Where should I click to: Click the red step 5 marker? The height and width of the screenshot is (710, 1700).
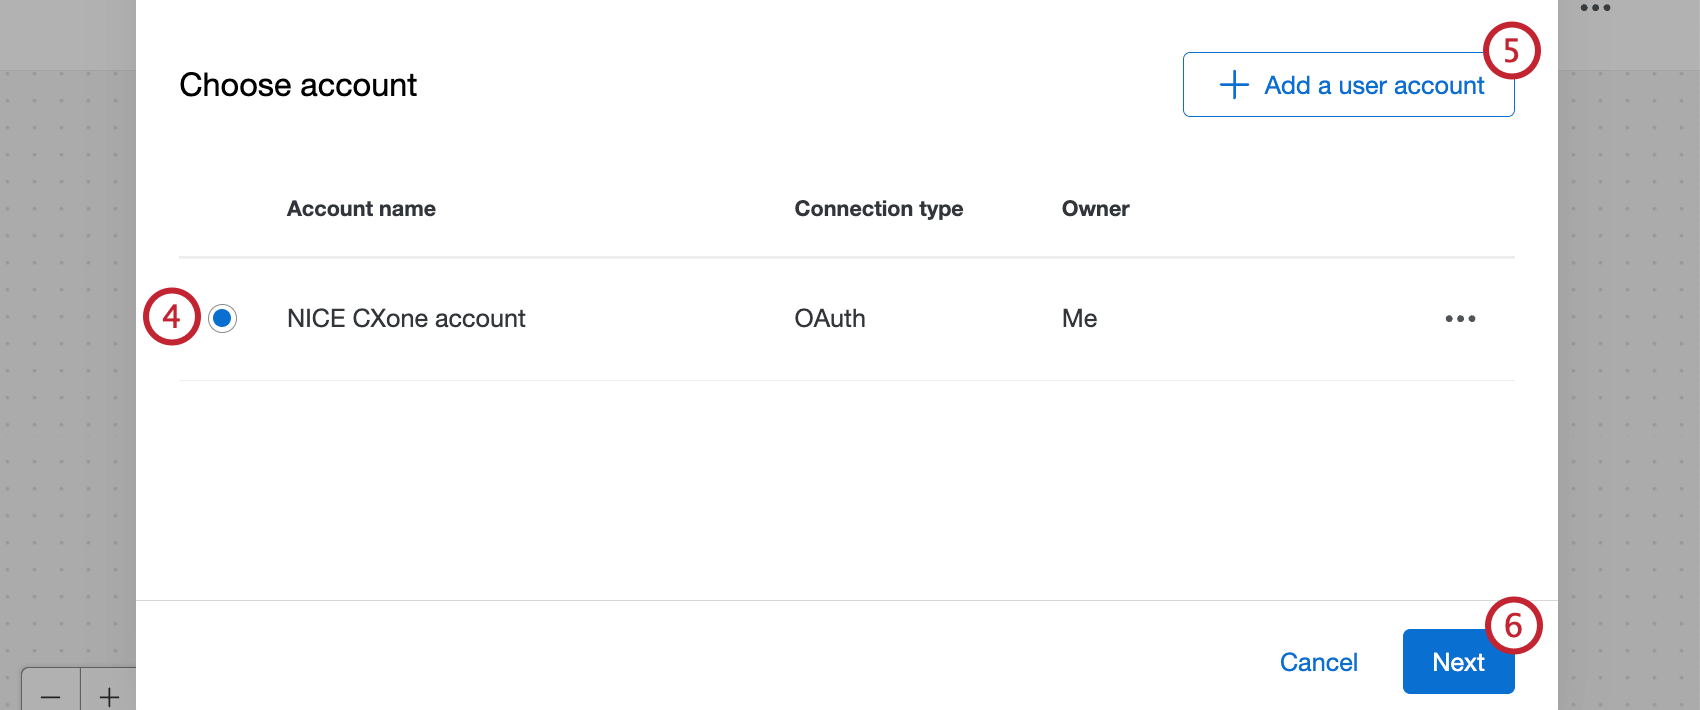pyautogui.click(x=1511, y=51)
